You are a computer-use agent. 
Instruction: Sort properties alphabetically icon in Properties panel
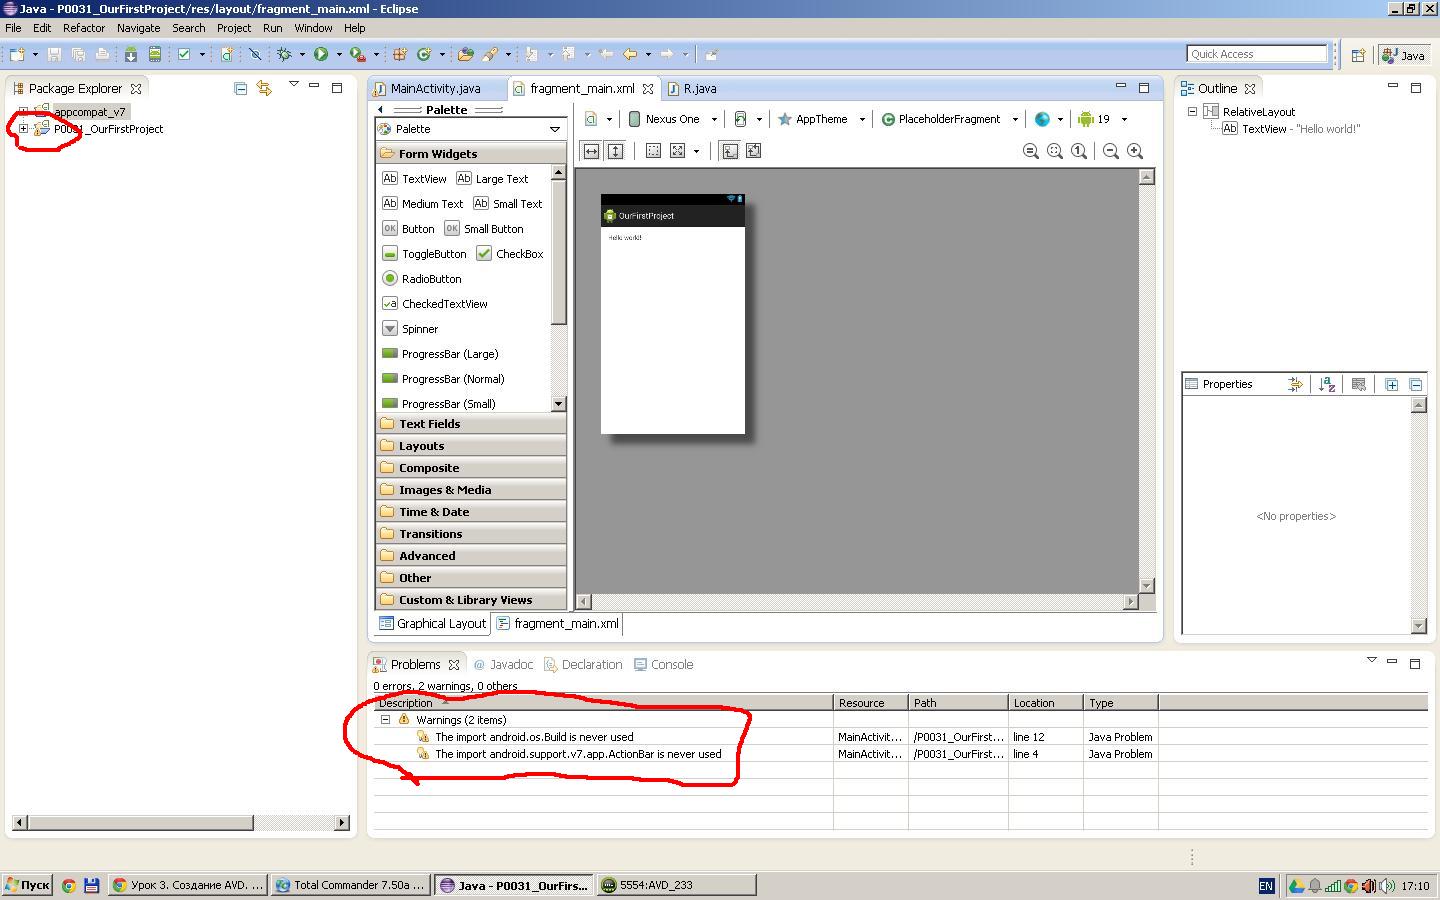tap(1327, 384)
